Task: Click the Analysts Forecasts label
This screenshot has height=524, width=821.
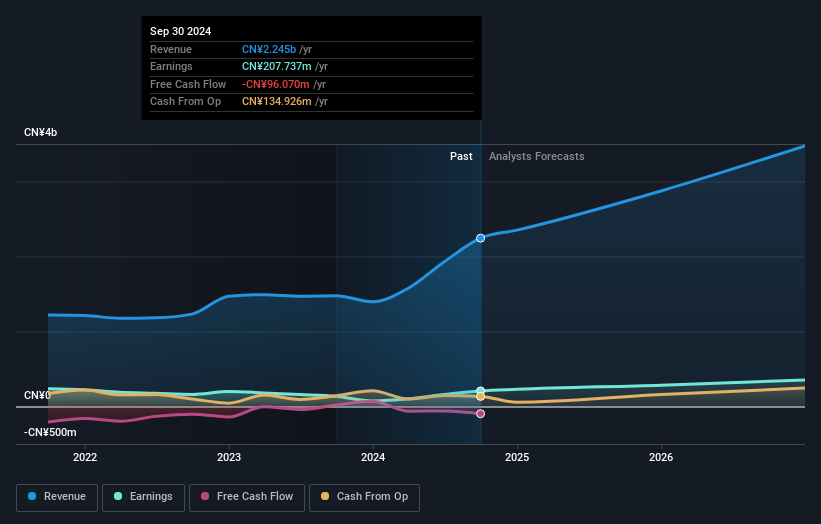Action: [537, 156]
